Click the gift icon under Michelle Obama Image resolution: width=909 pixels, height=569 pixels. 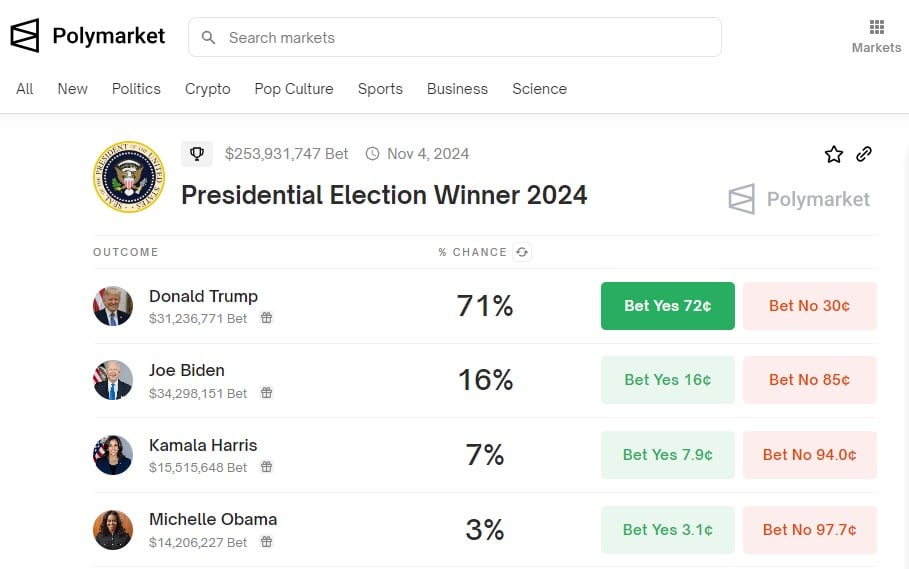(266, 542)
